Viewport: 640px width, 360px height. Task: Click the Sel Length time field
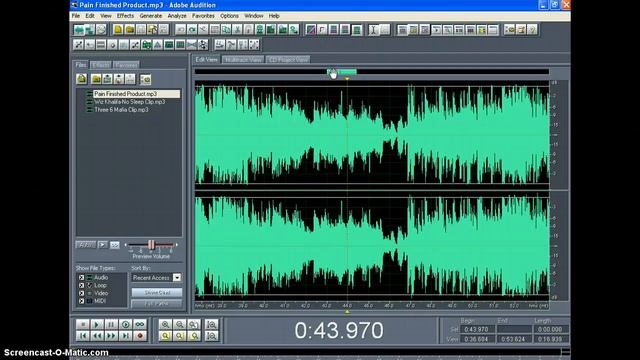[x=550, y=329]
